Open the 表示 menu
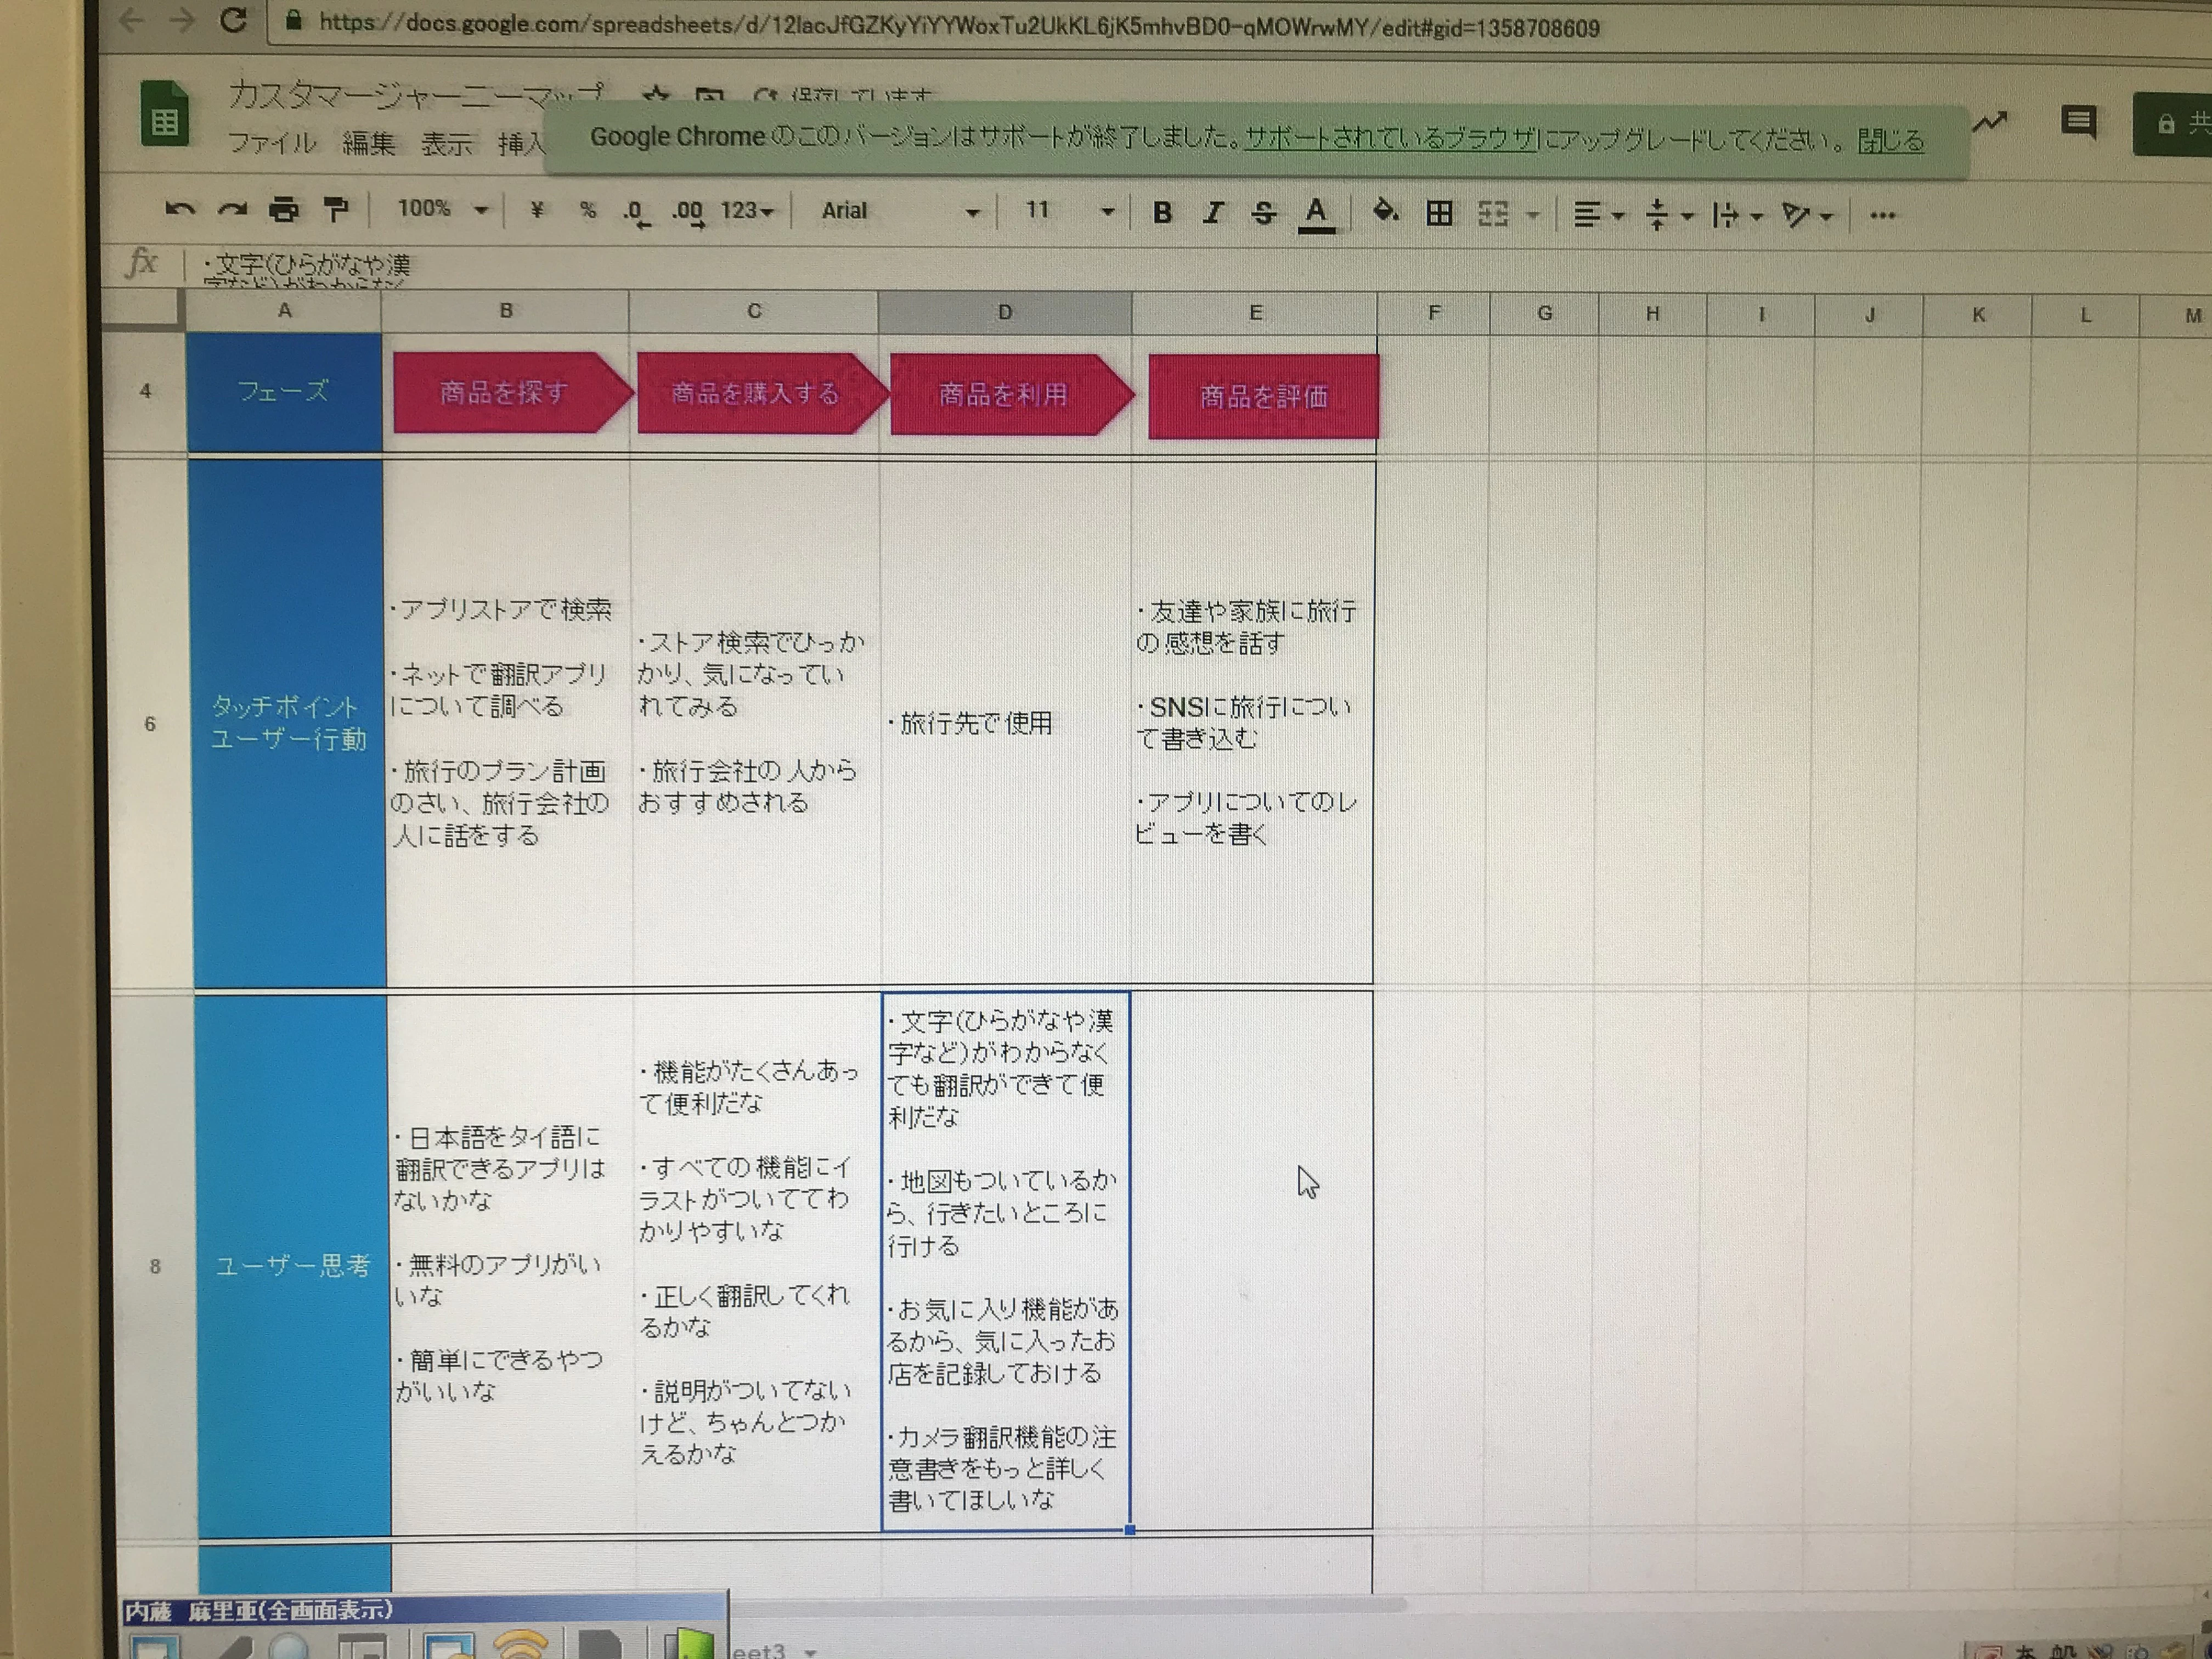The width and height of the screenshot is (2212, 1659). point(446,144)
